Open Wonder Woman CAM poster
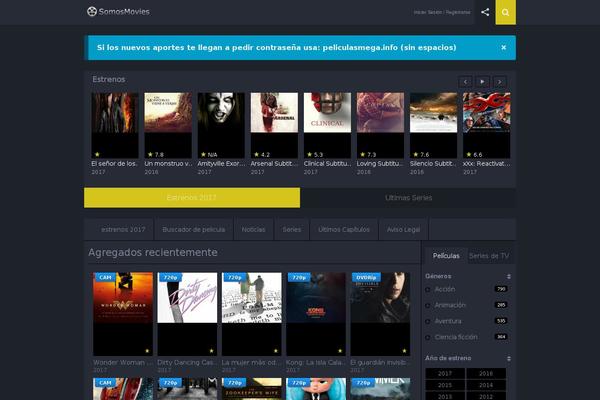The width and height of the screenshot is (600, 400). (x=123, y=314)
